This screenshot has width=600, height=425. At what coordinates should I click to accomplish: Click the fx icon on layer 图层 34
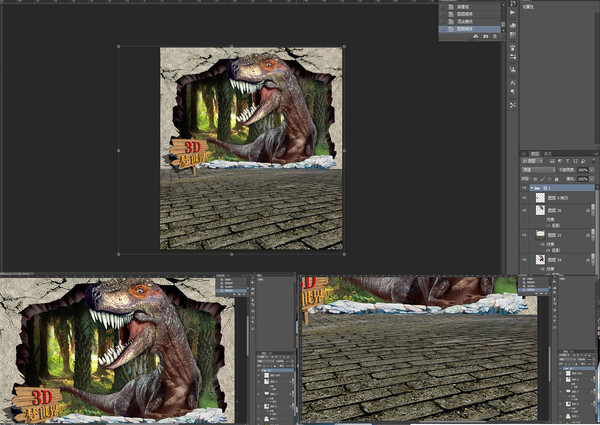[x=588, y=260]
